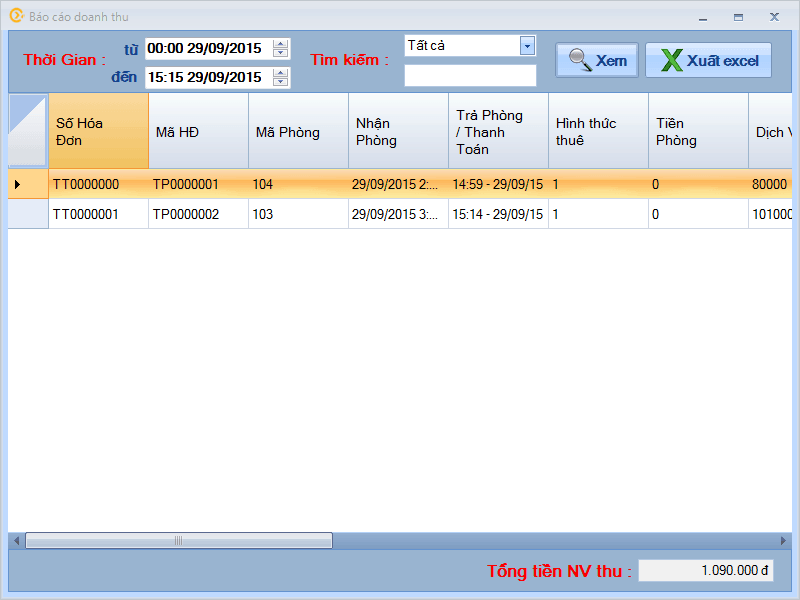
Task: Click the Xem search button
Action: (x=597, y=60)
